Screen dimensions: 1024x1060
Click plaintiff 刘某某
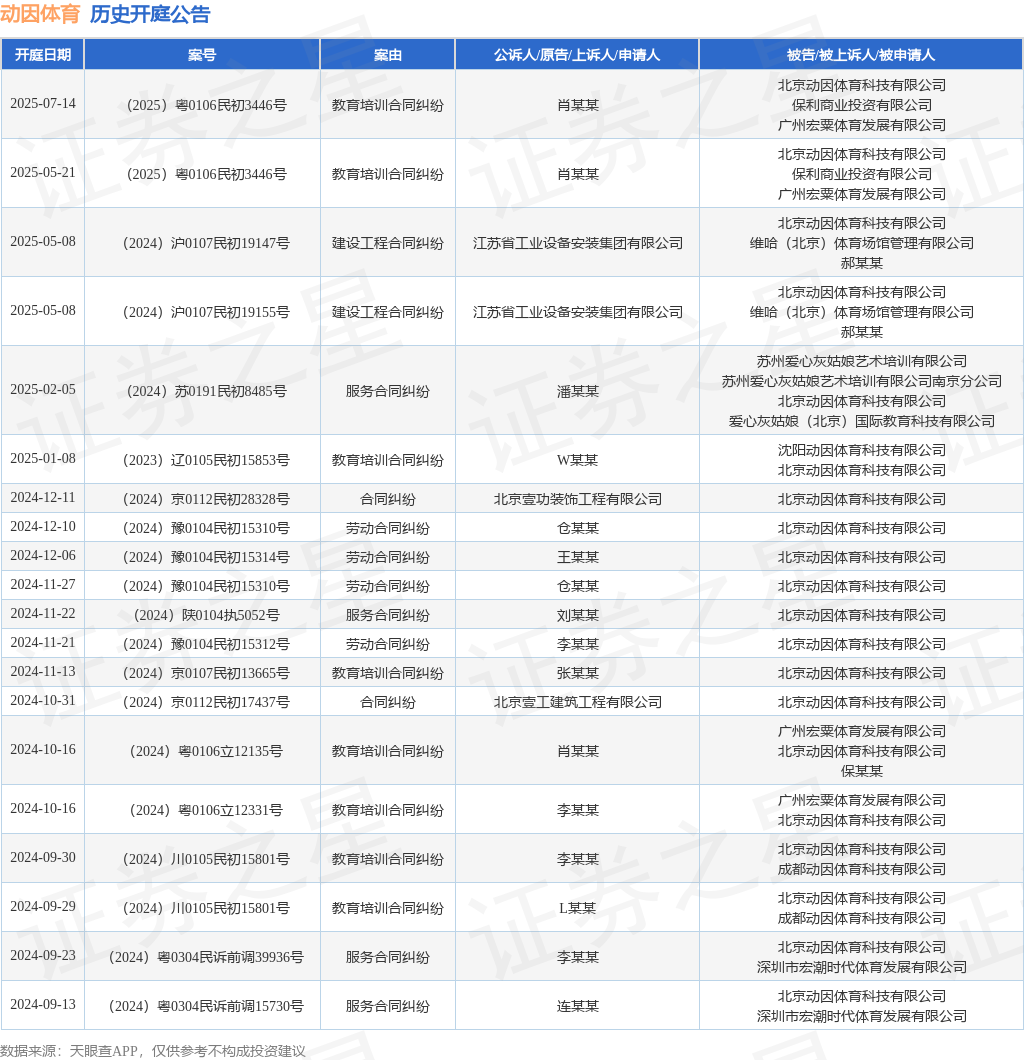click(x=577, y=615)
